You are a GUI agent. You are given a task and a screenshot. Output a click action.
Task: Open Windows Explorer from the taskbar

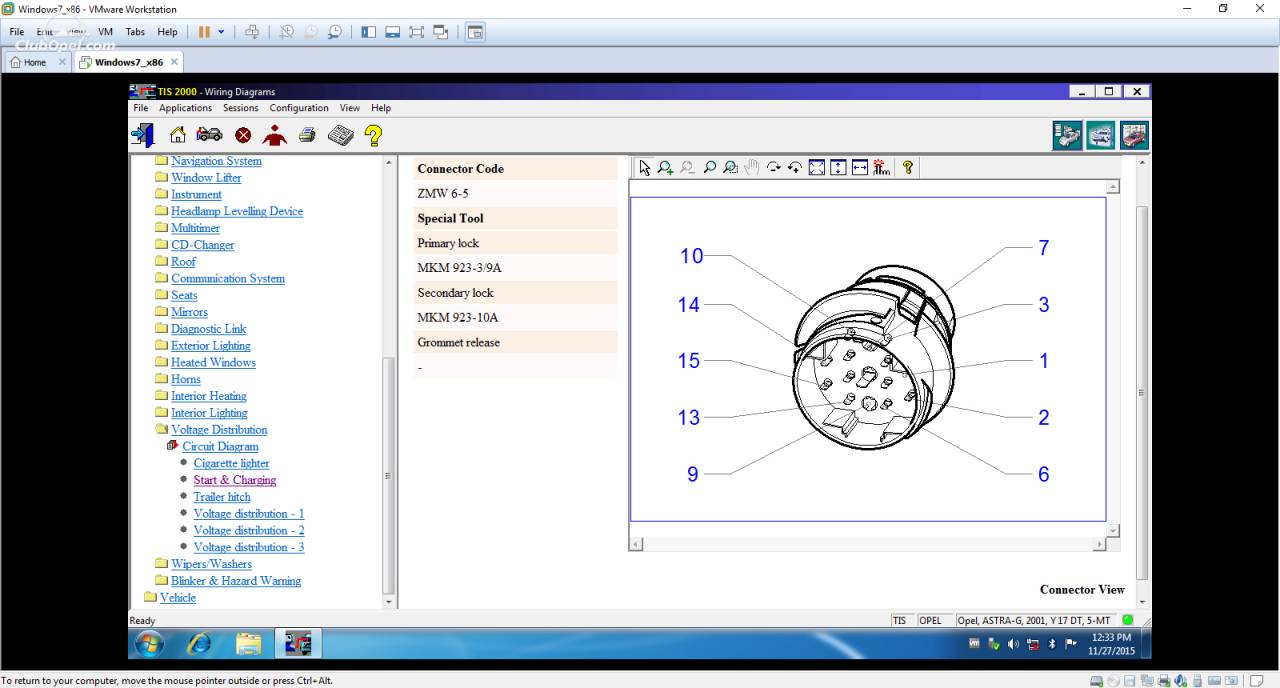[249, 644]
